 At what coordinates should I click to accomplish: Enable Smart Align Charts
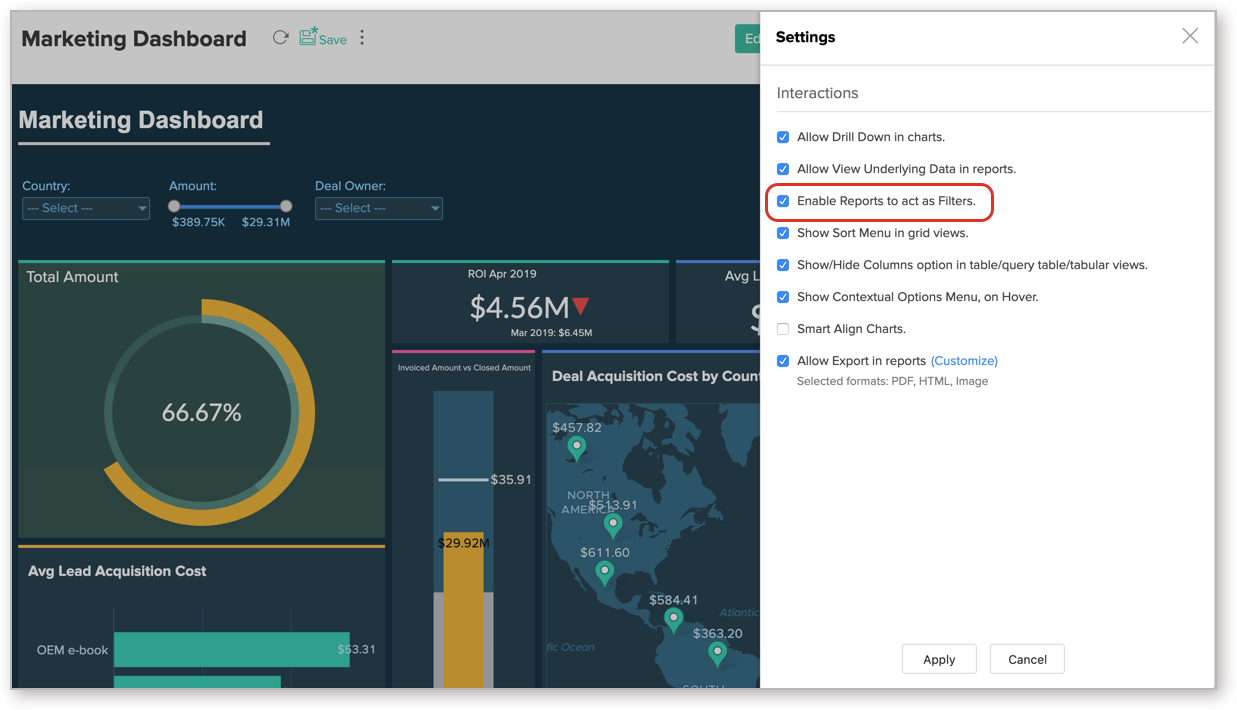click(x=783, y=328)
